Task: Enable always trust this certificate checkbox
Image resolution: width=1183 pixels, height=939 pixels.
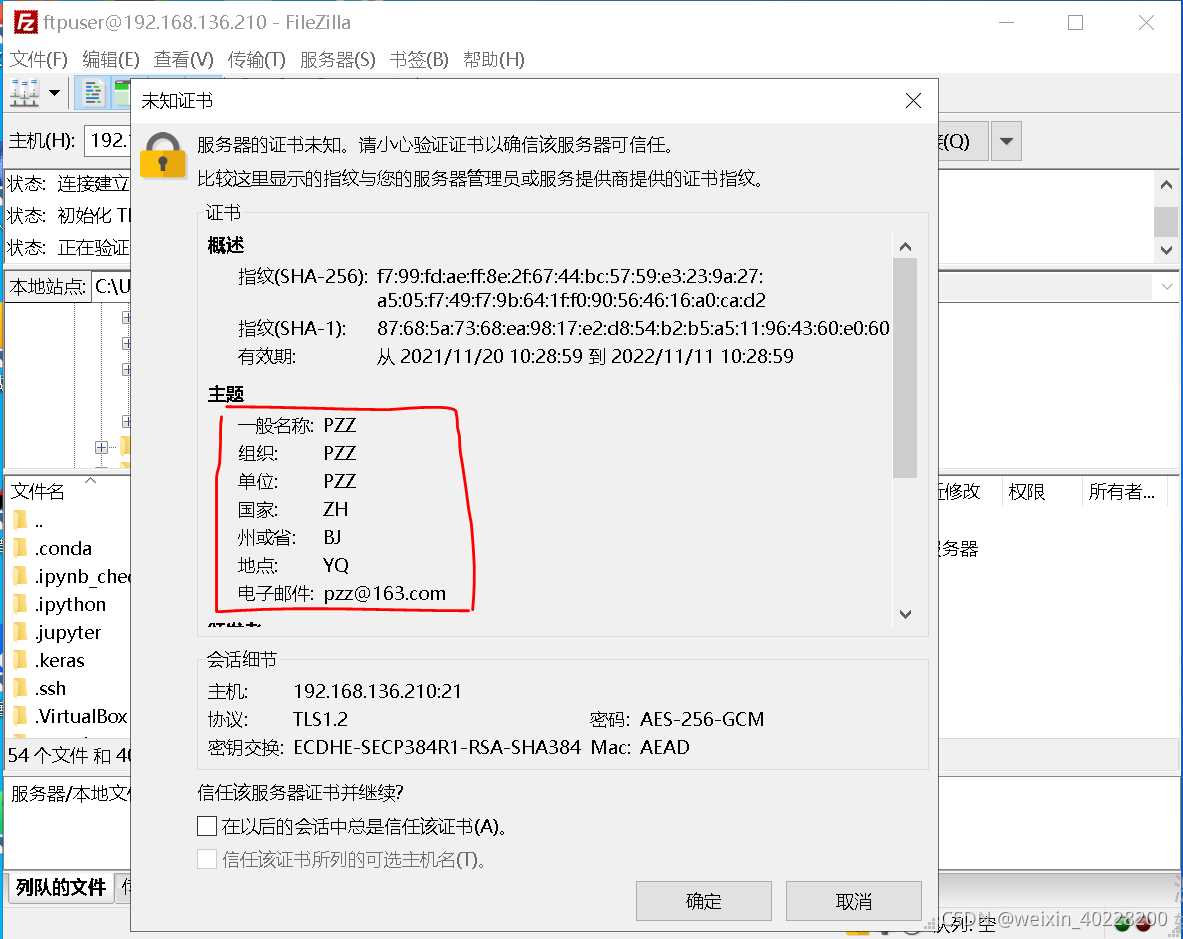Action: coord(207,826)
